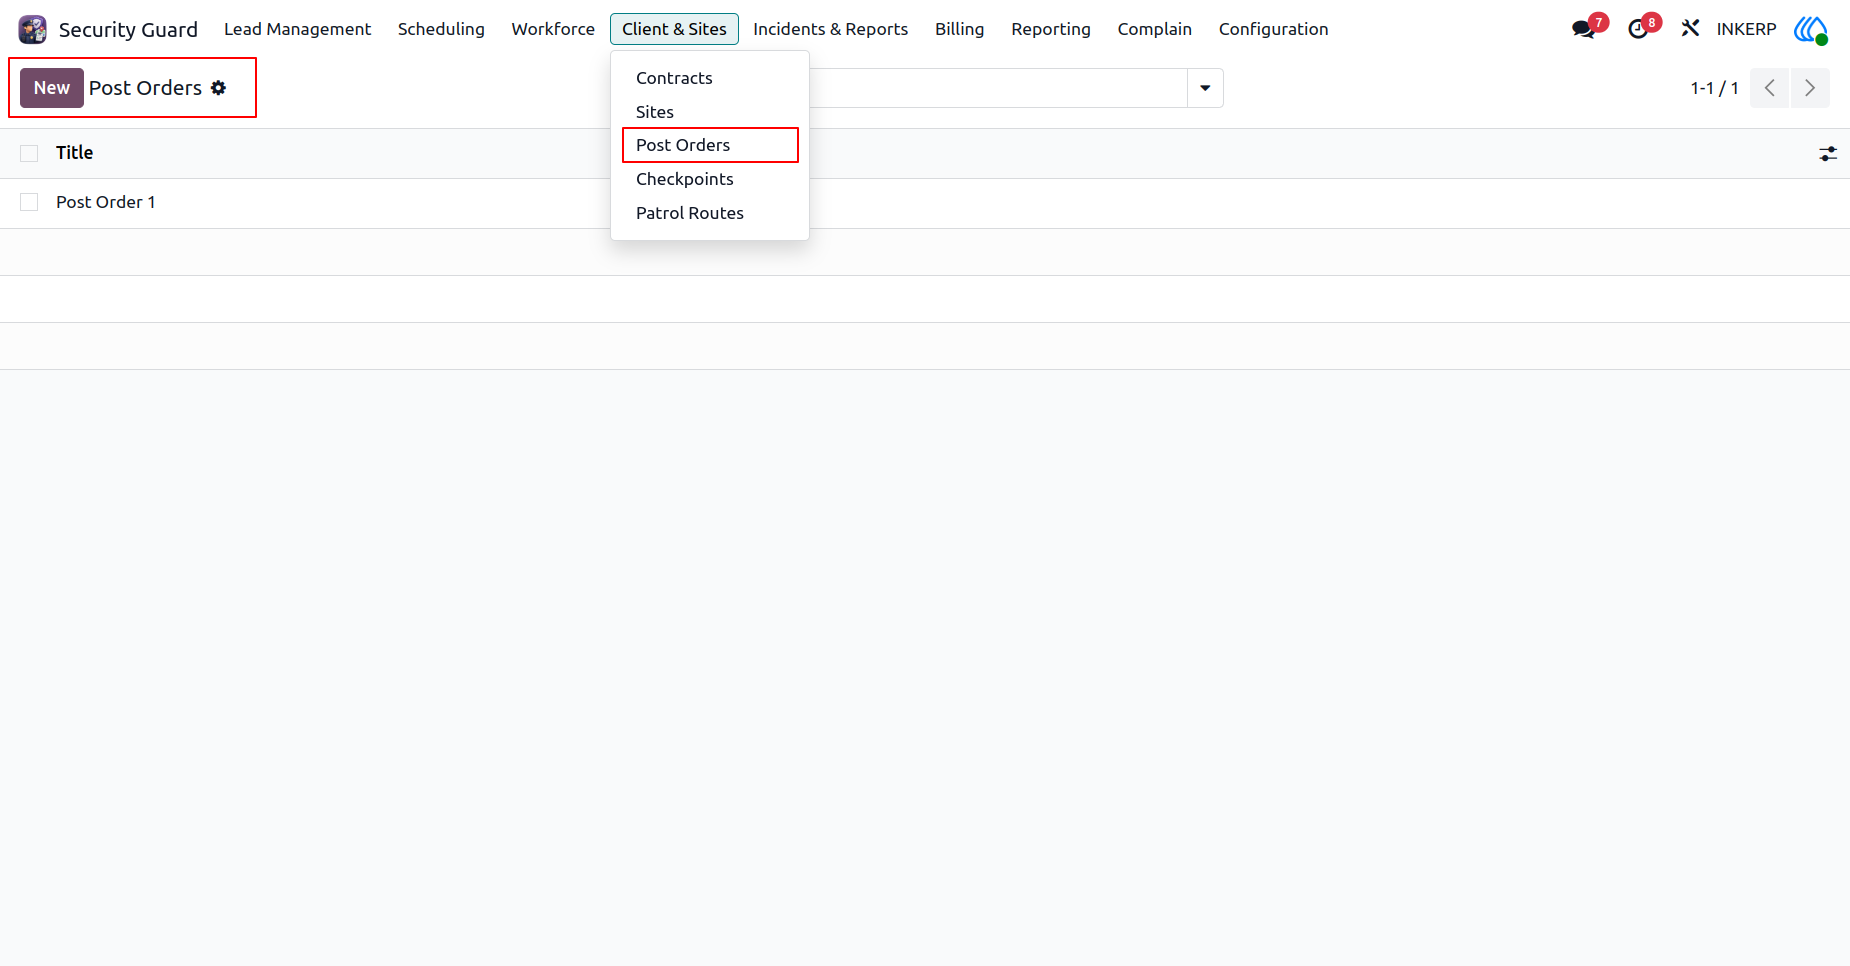Image resolution: width=1850 pixels, height=966 pixels.
Task: Choose Post Orders in the dropdown
Action: click(710, 145)
